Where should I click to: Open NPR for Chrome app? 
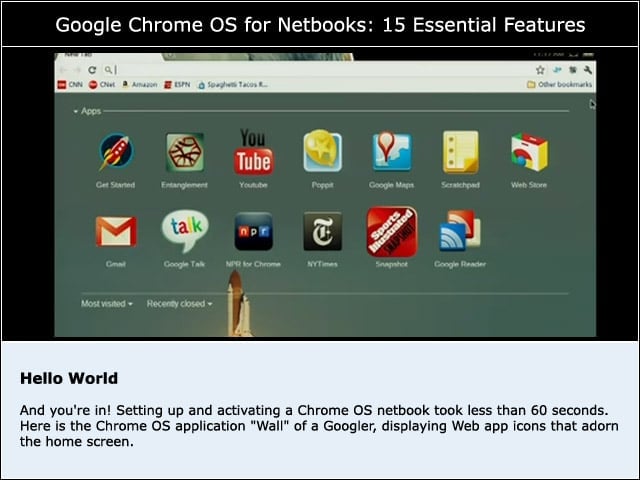tap(253, 231)
